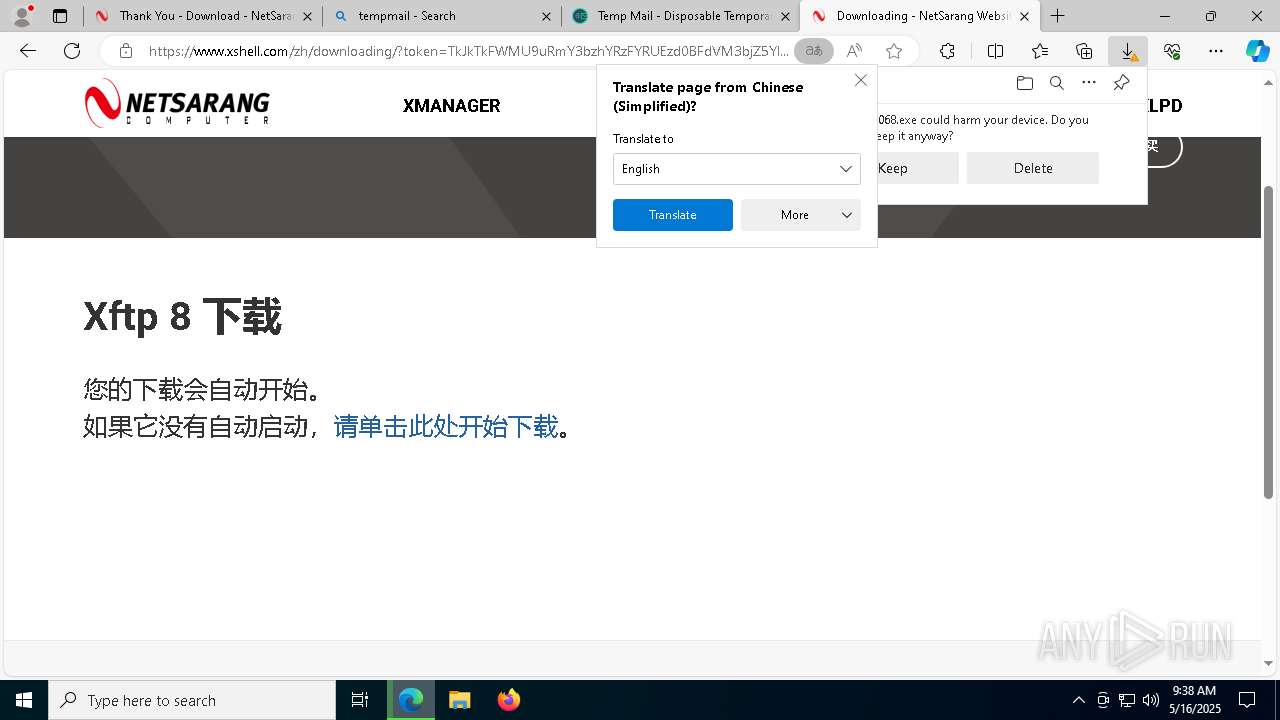Click the Chinese start-download link
This screenshot has width=1280, height=720.
pyautogui.click(x=446, y=427)
